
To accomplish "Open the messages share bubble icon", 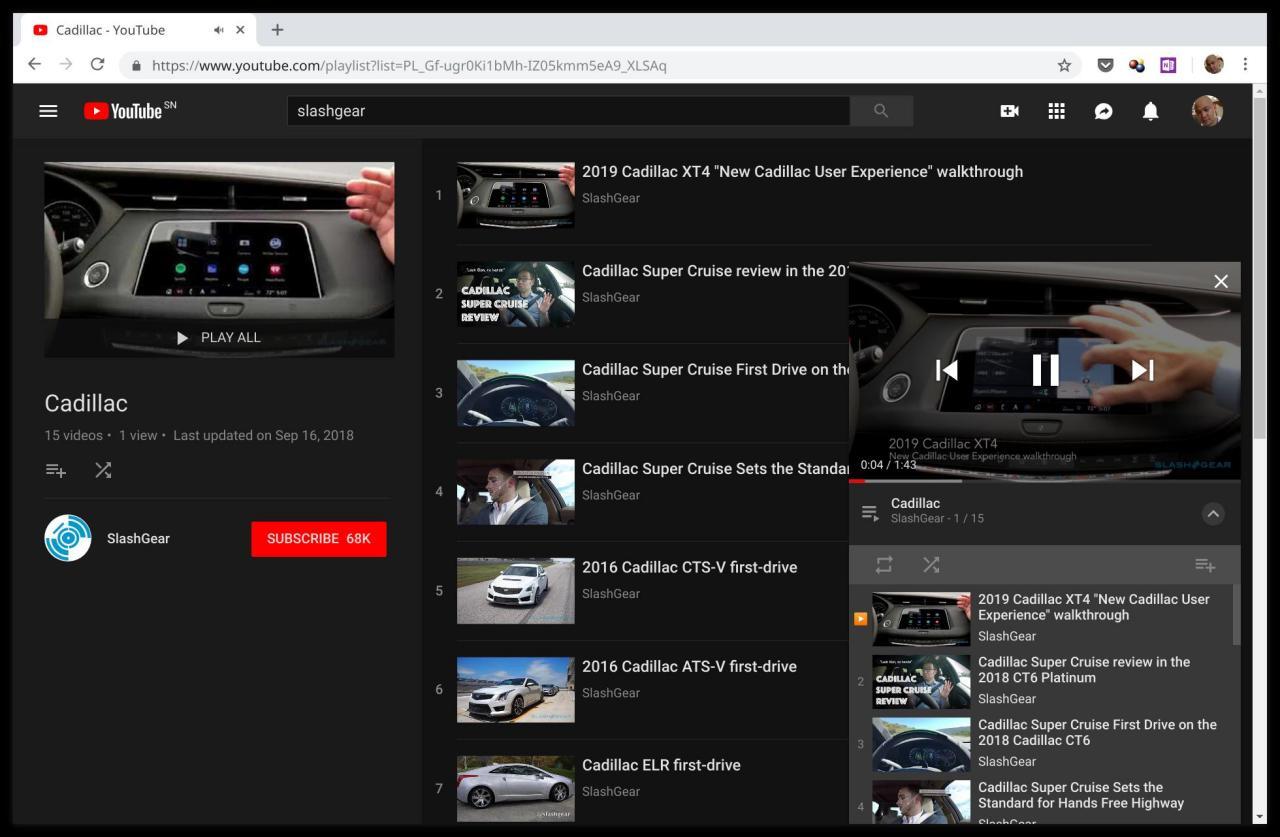I will click(1103, 111).
